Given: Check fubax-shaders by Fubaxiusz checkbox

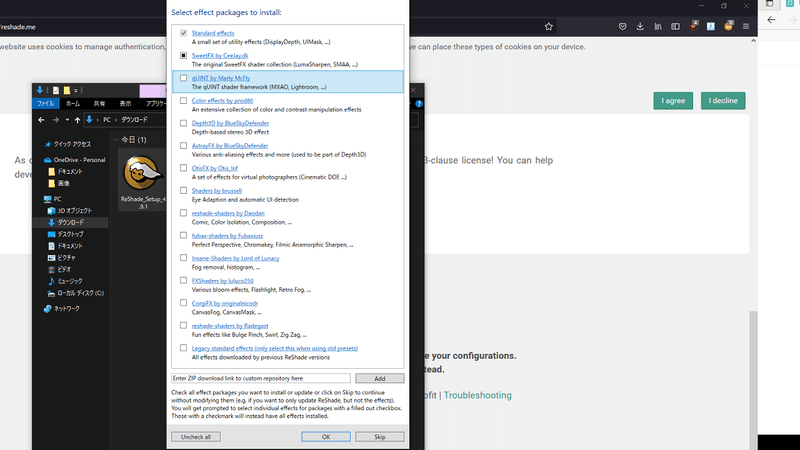Looking at the screenshot, I should click(x=183, y=235).
